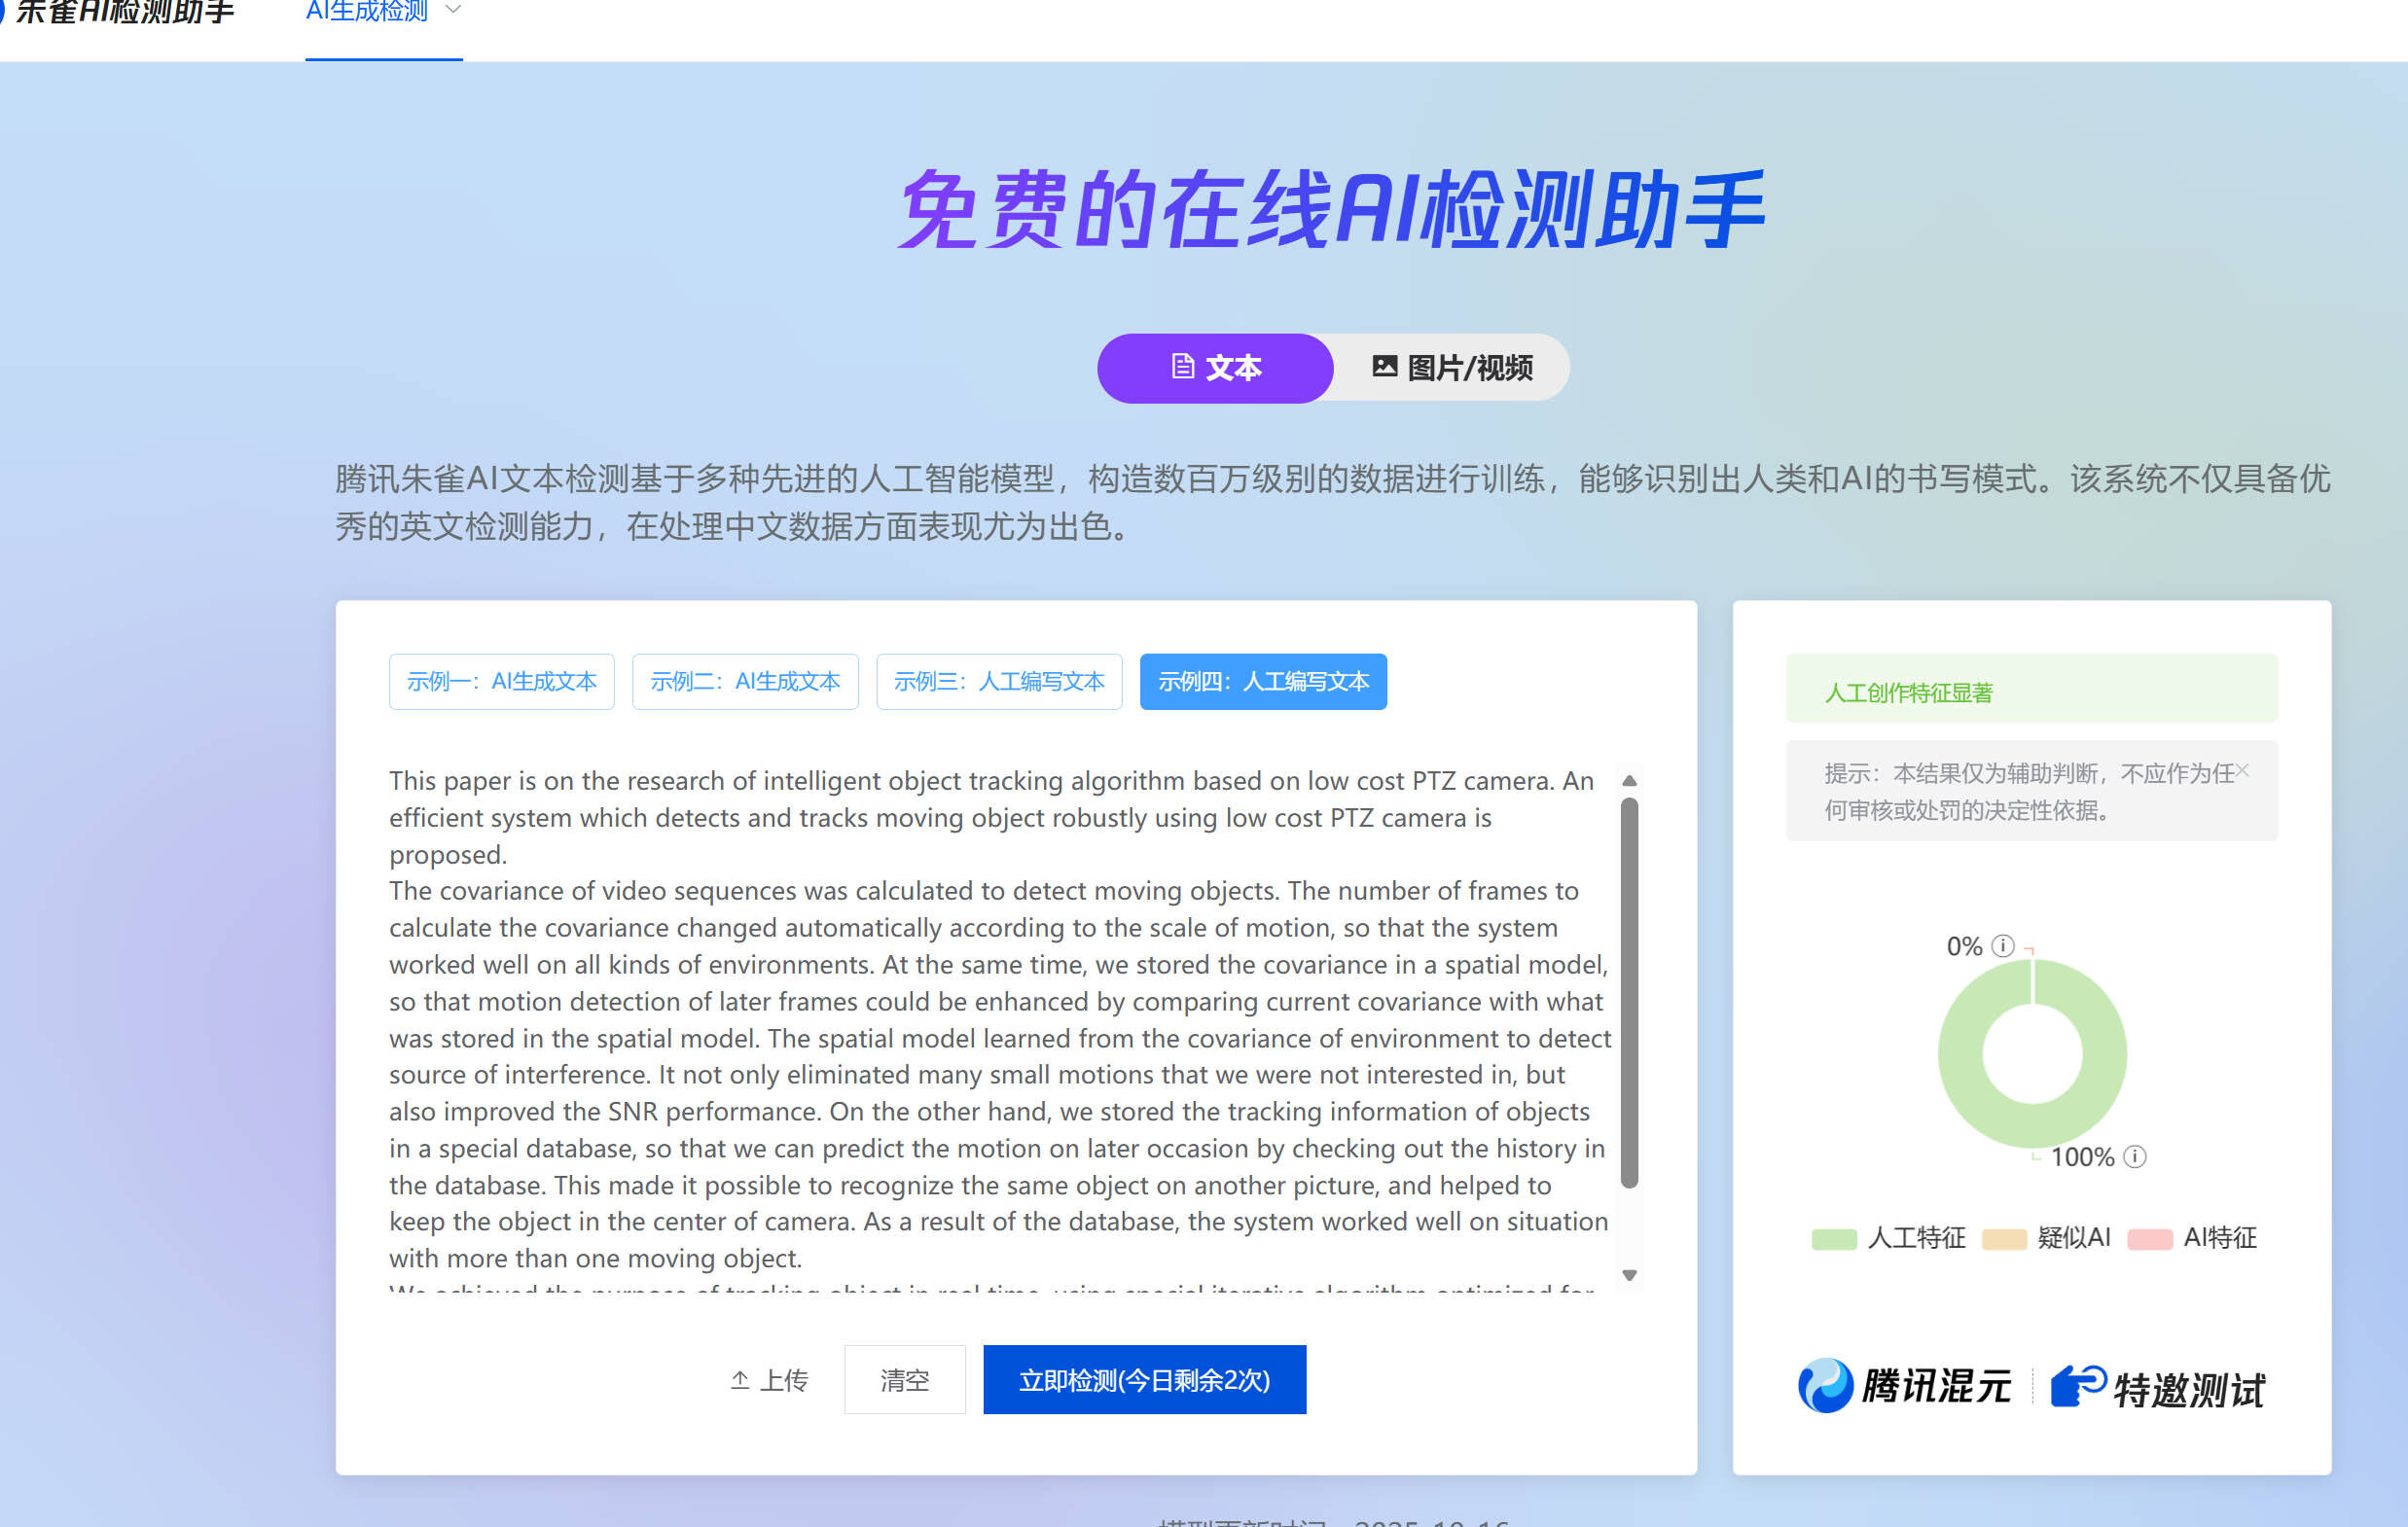
Task: Click the 0% chart label
Action: (x=1964, y=946)
